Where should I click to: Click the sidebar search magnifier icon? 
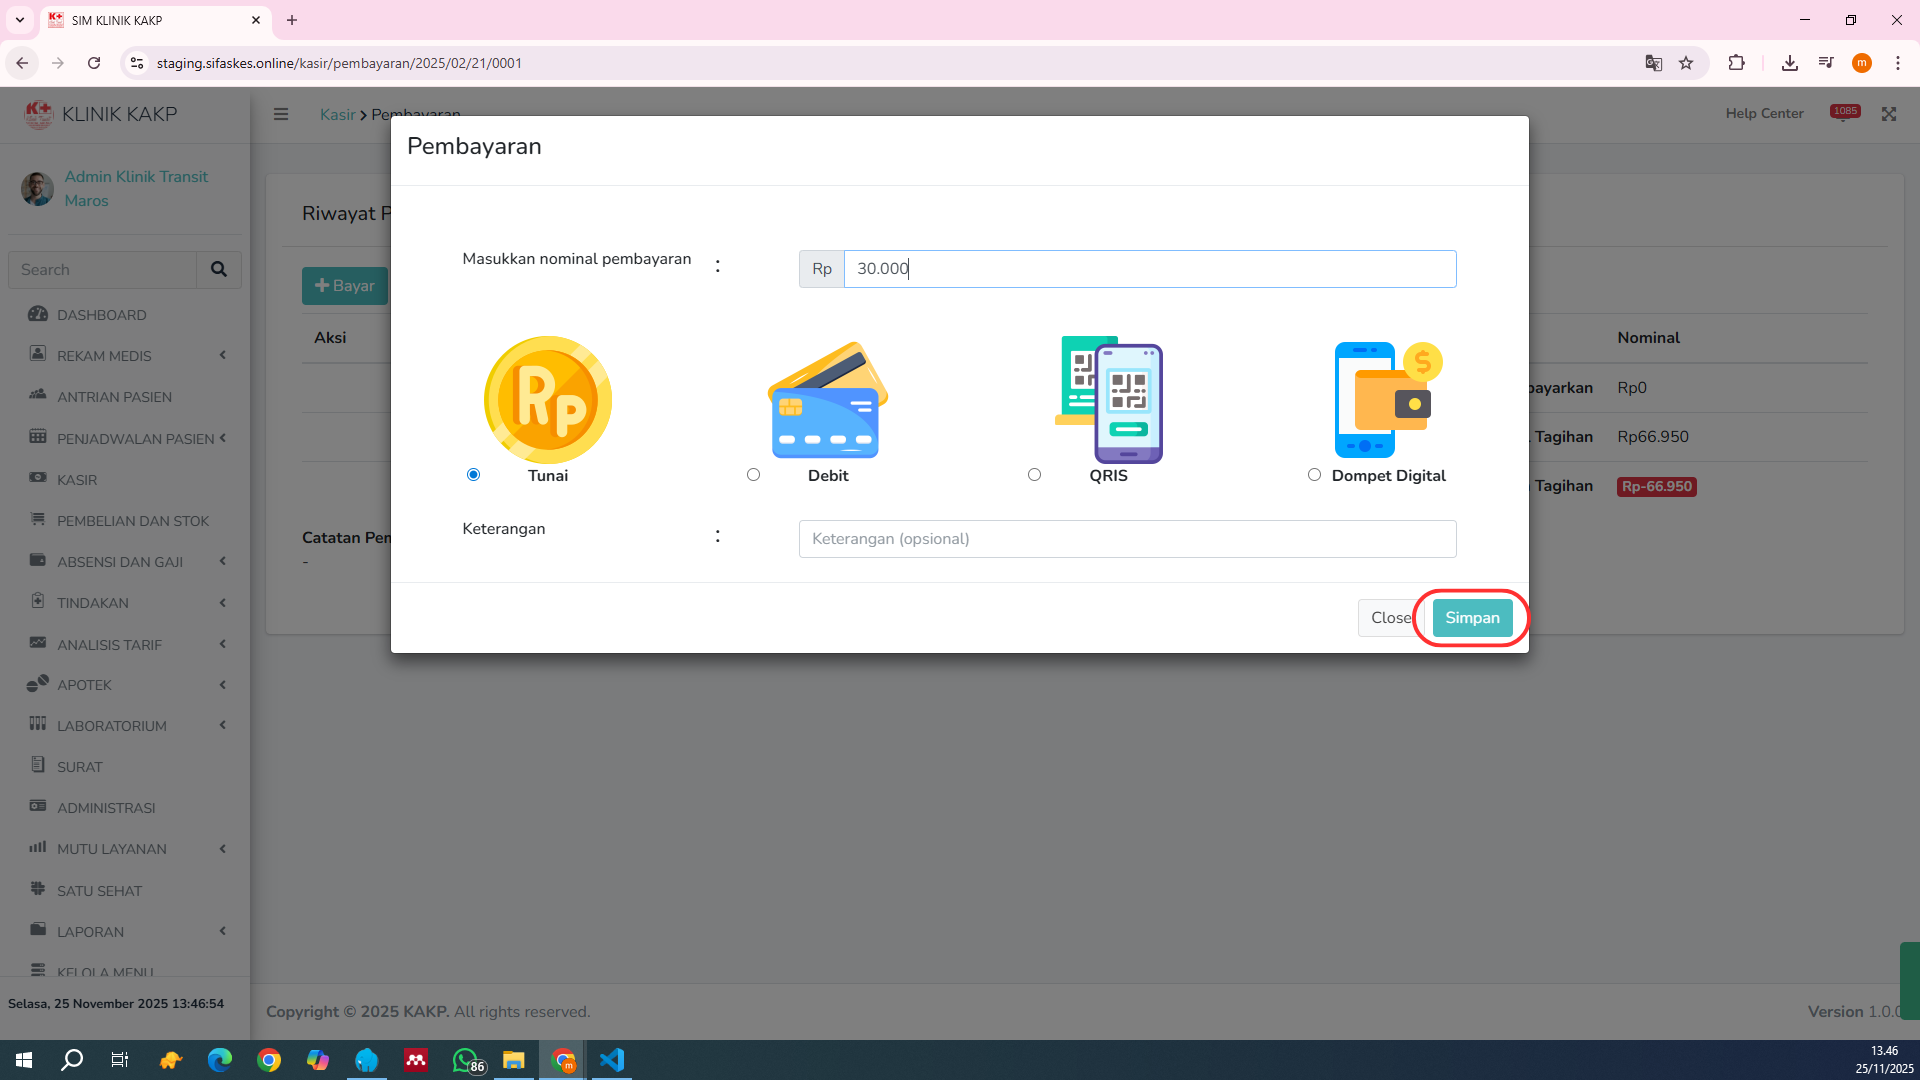click(219, 269)
